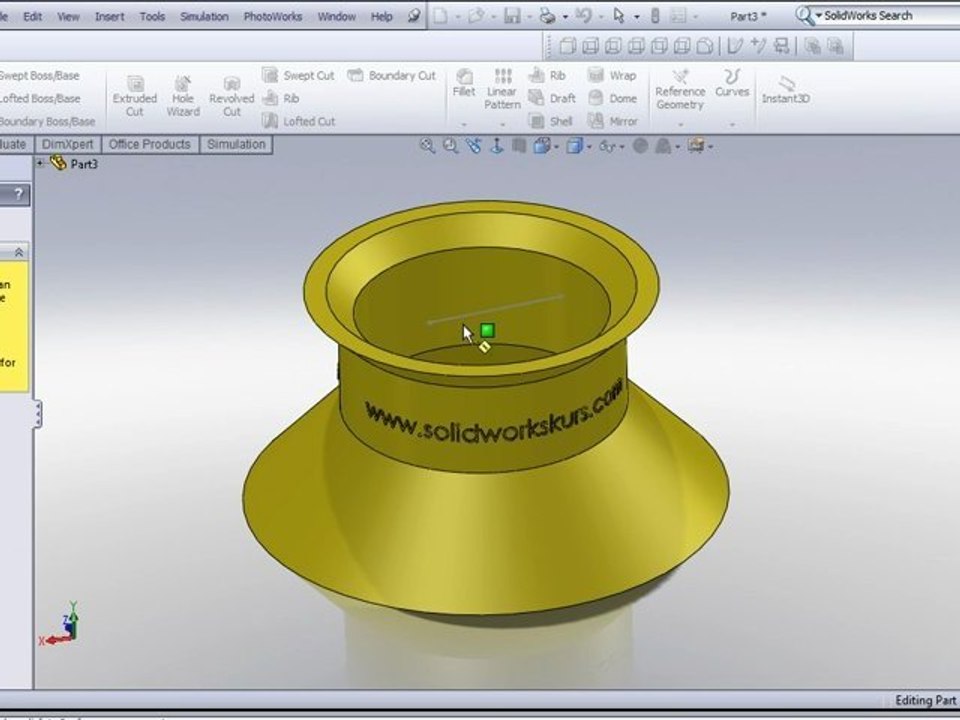Click the View Settings icon
The width and height of the screenshot is (960, 720).
click(x=696, y=146)
